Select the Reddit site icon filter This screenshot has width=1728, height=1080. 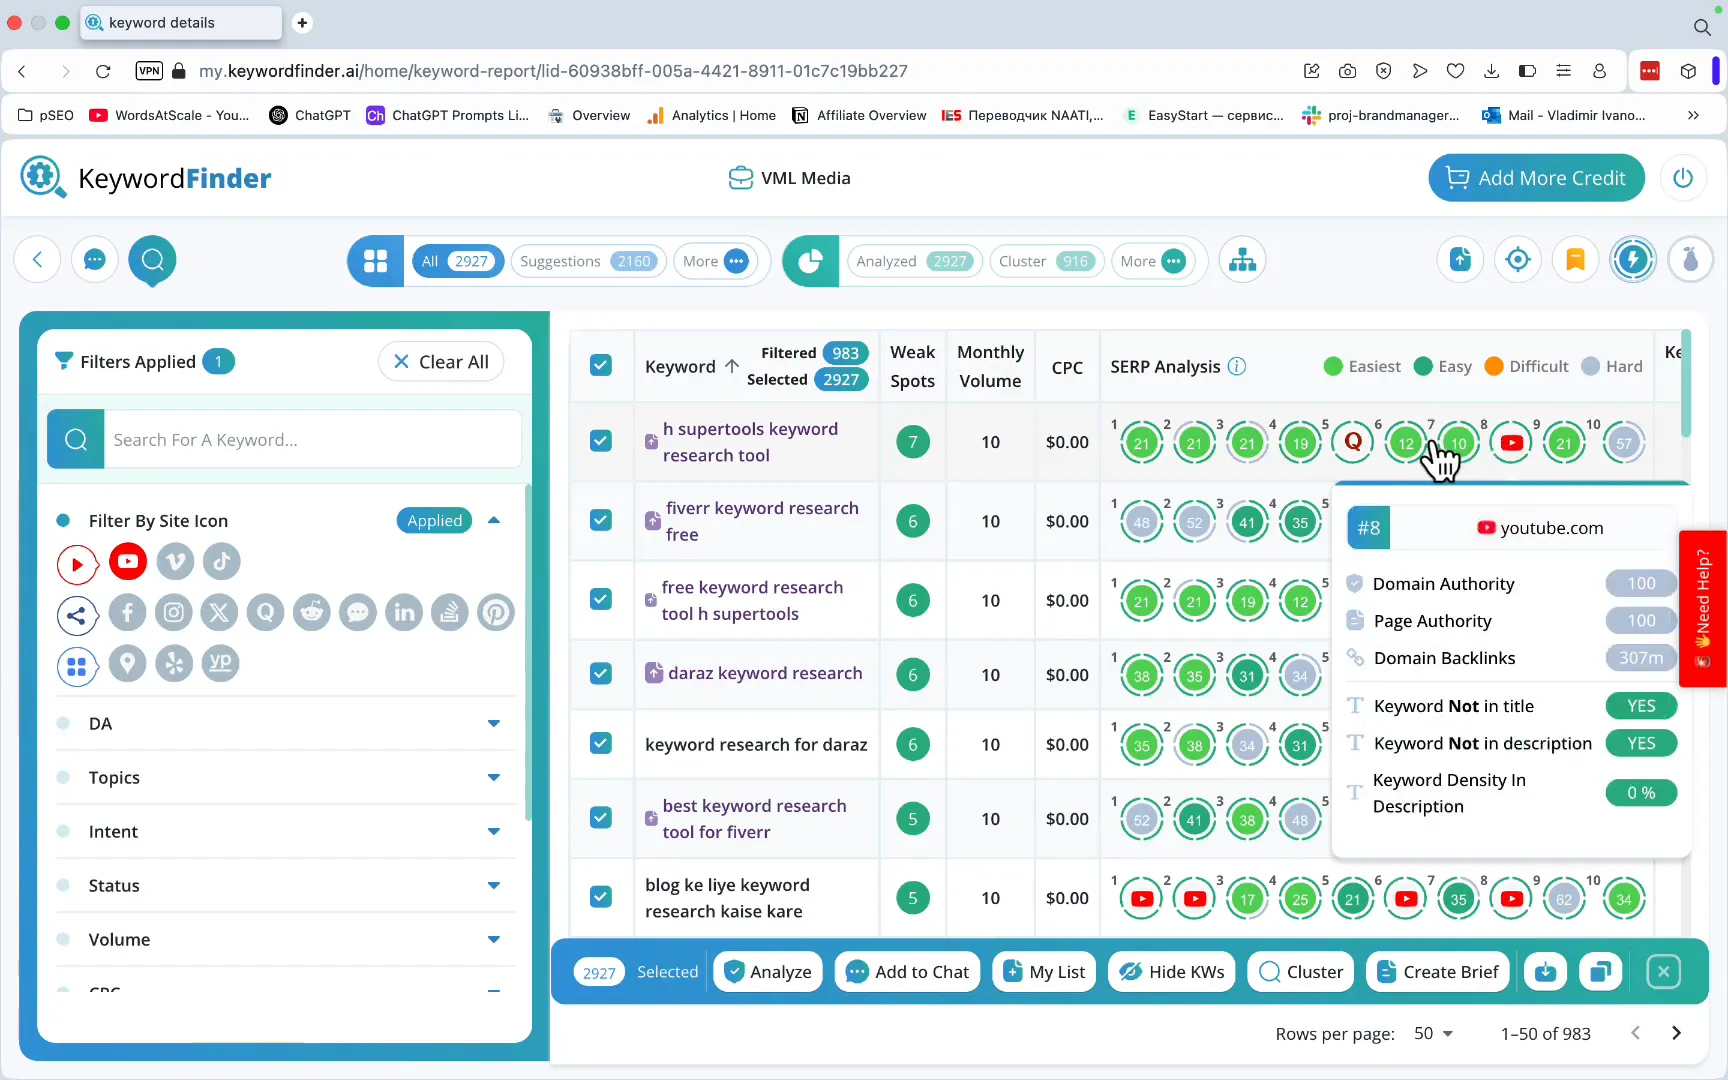(x=312, y=612)
